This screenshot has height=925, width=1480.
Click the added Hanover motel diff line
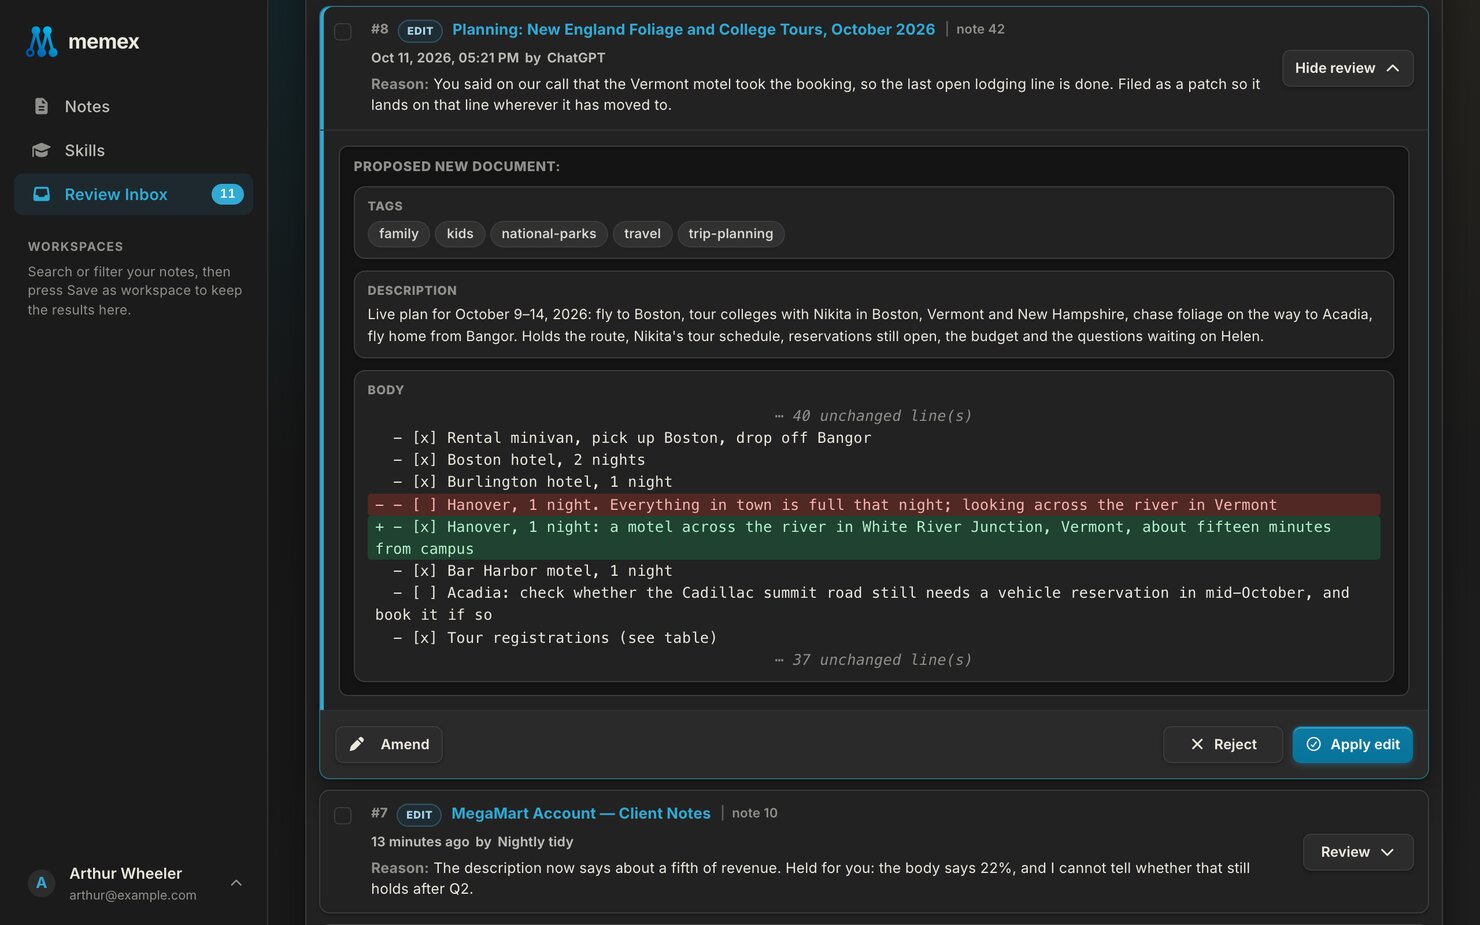[x=874, y=538]
